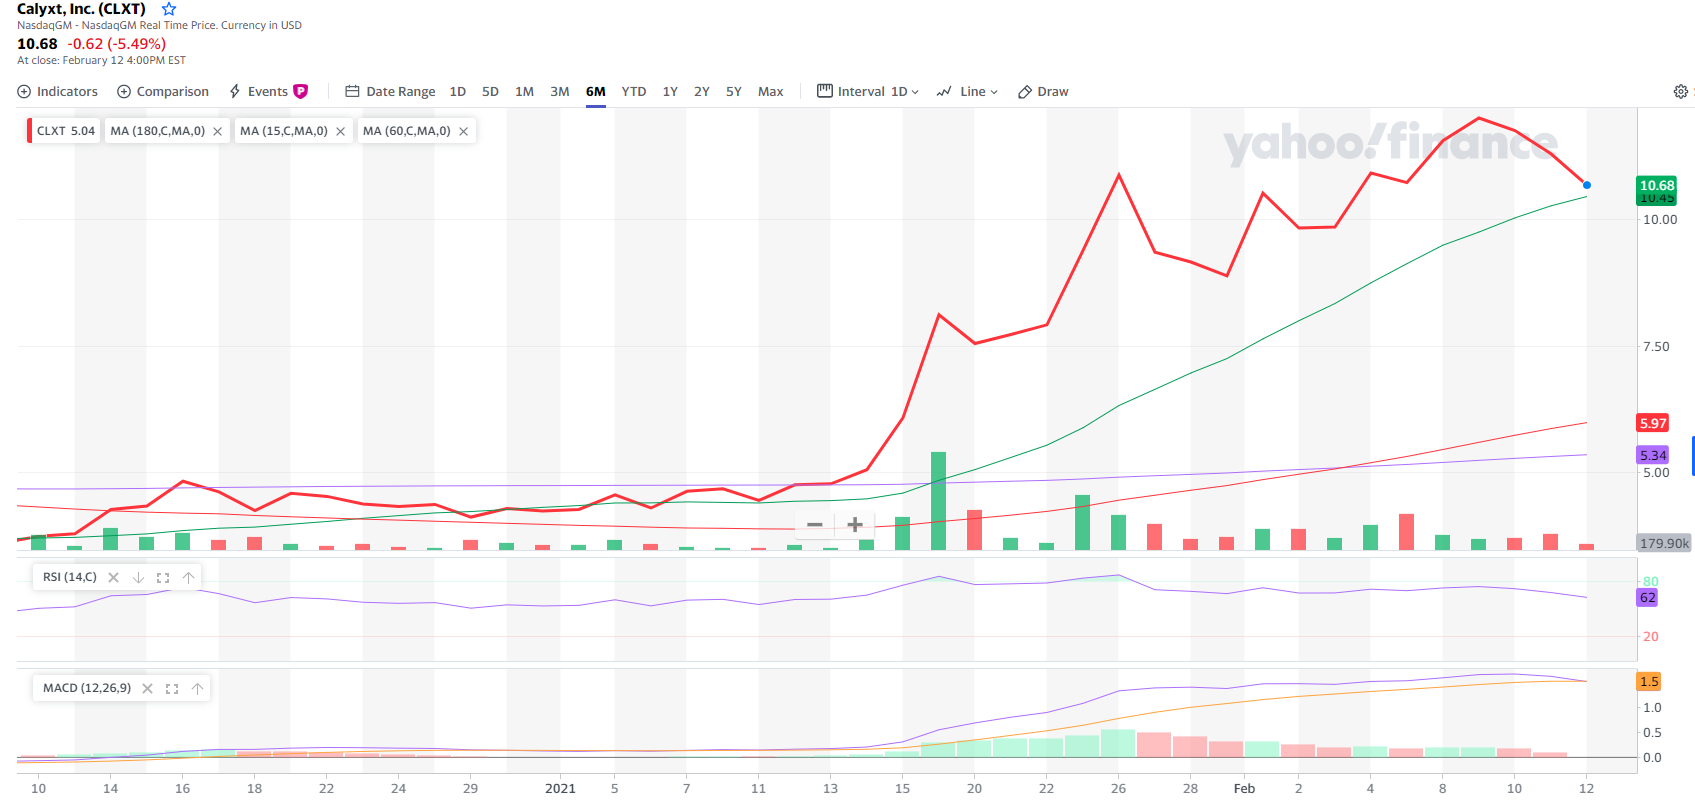Select the 1D range

pyautogui.click(x=458, y=91)
